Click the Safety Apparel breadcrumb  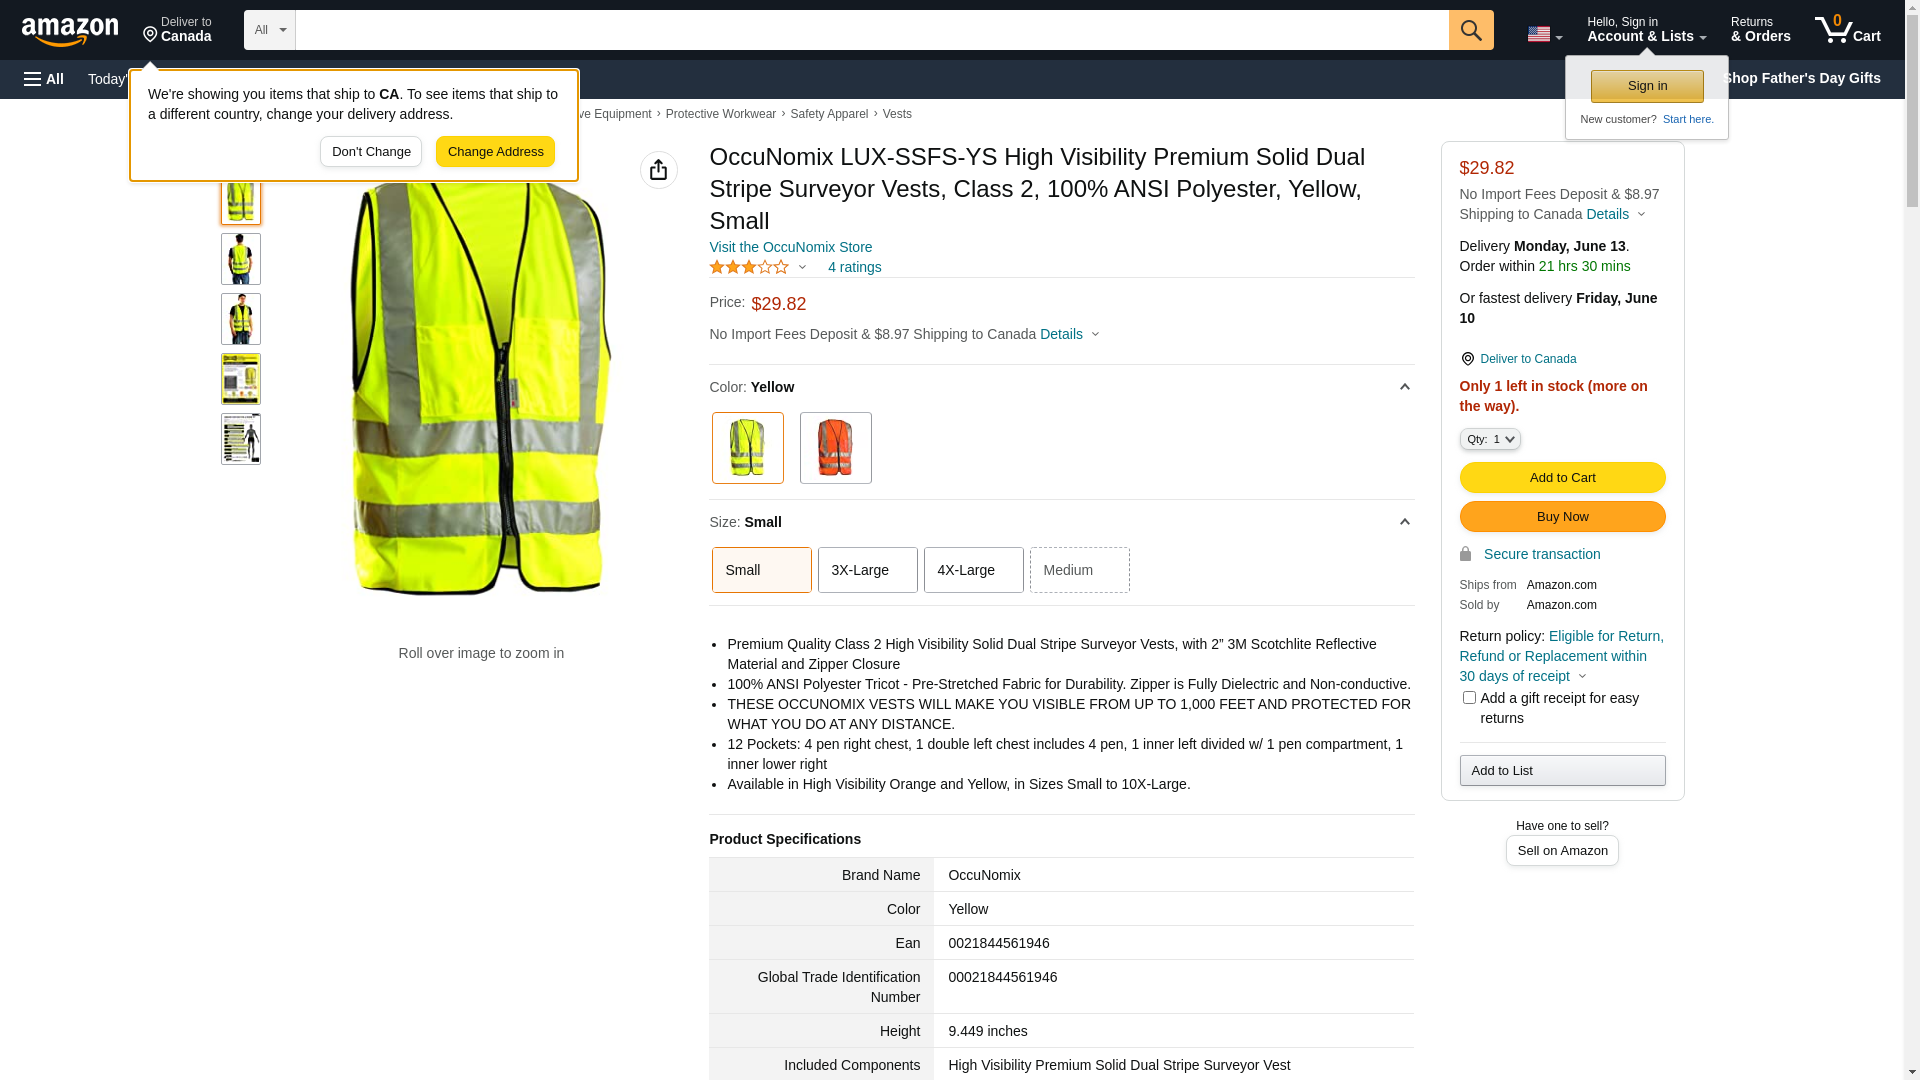coord(828,114)
